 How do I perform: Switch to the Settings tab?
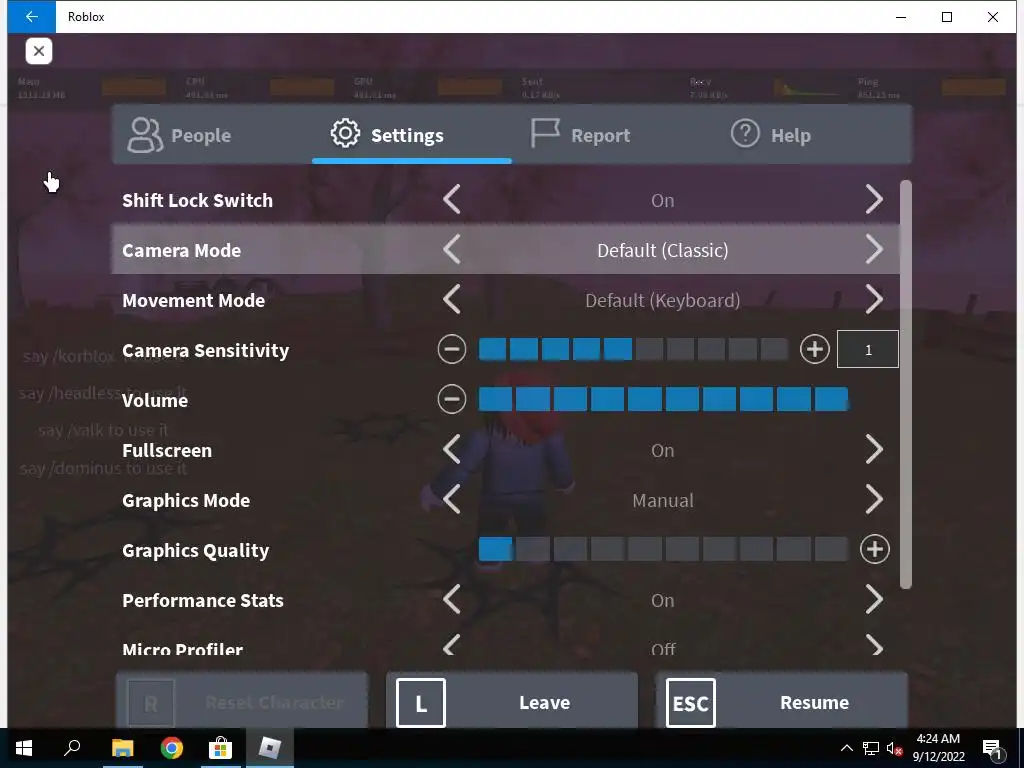pyautogui.click(x=412, y=135)
